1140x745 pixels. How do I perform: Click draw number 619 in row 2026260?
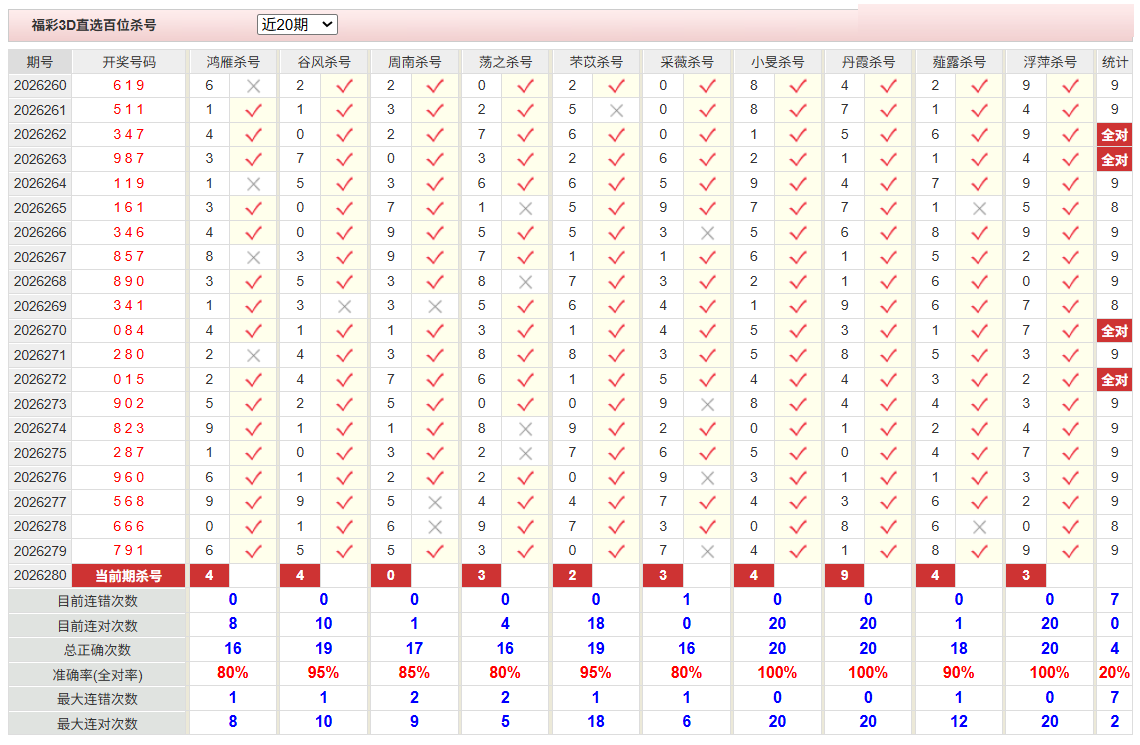pyautogui.click(x=129, y=85)
